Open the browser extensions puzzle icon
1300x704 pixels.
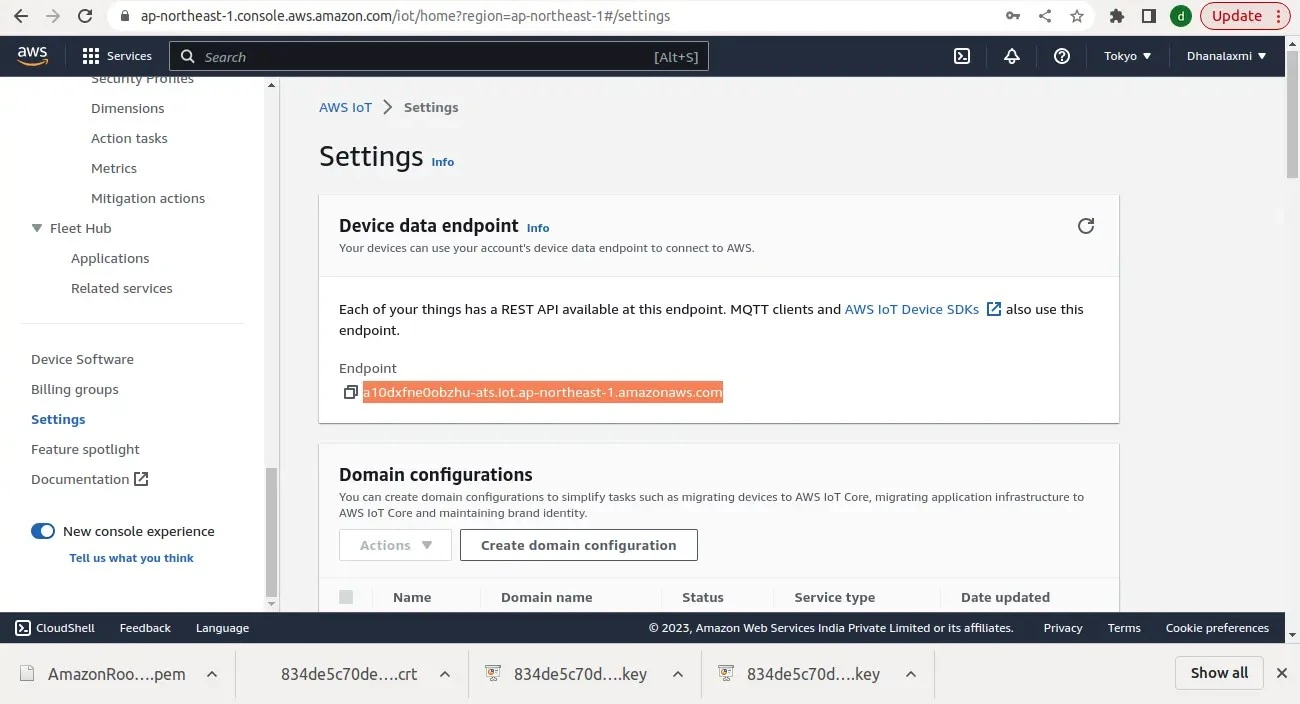1118,16
